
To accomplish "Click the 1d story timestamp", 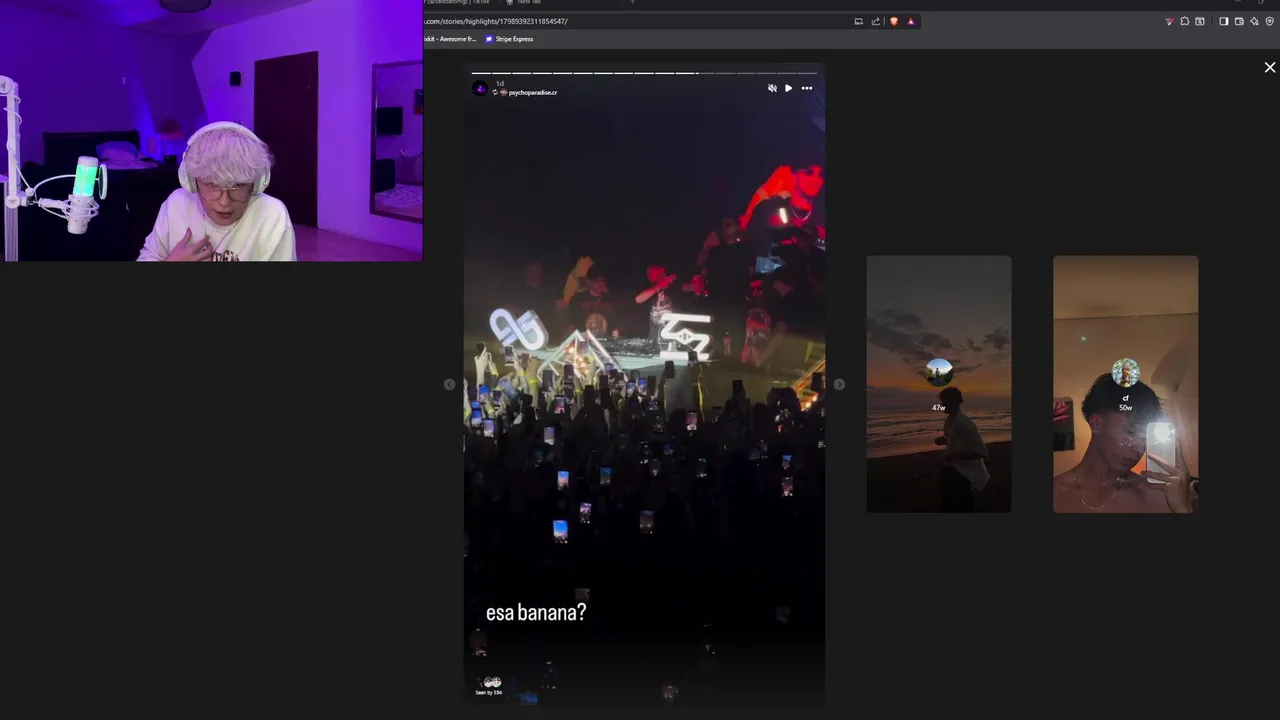I will tap(500, 84).
